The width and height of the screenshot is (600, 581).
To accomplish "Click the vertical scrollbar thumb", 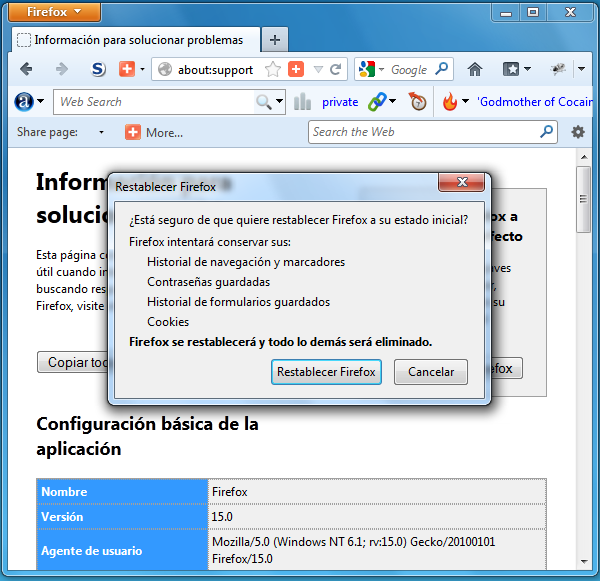I will 584,199.
